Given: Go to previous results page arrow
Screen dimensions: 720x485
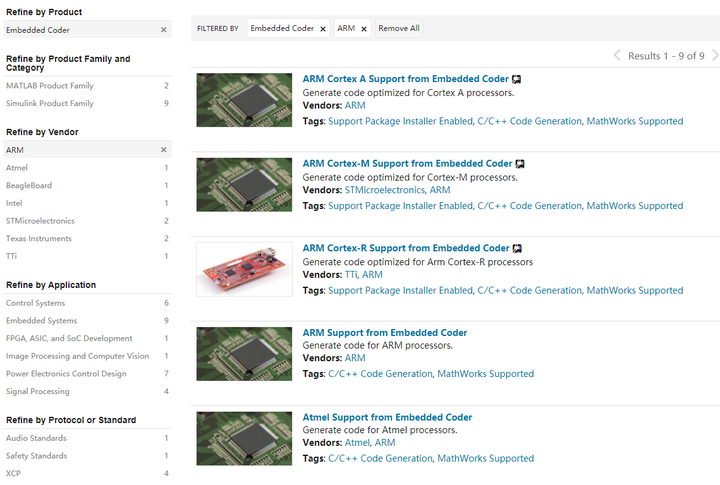Looking at the screenshot, I should pos(617,56).
